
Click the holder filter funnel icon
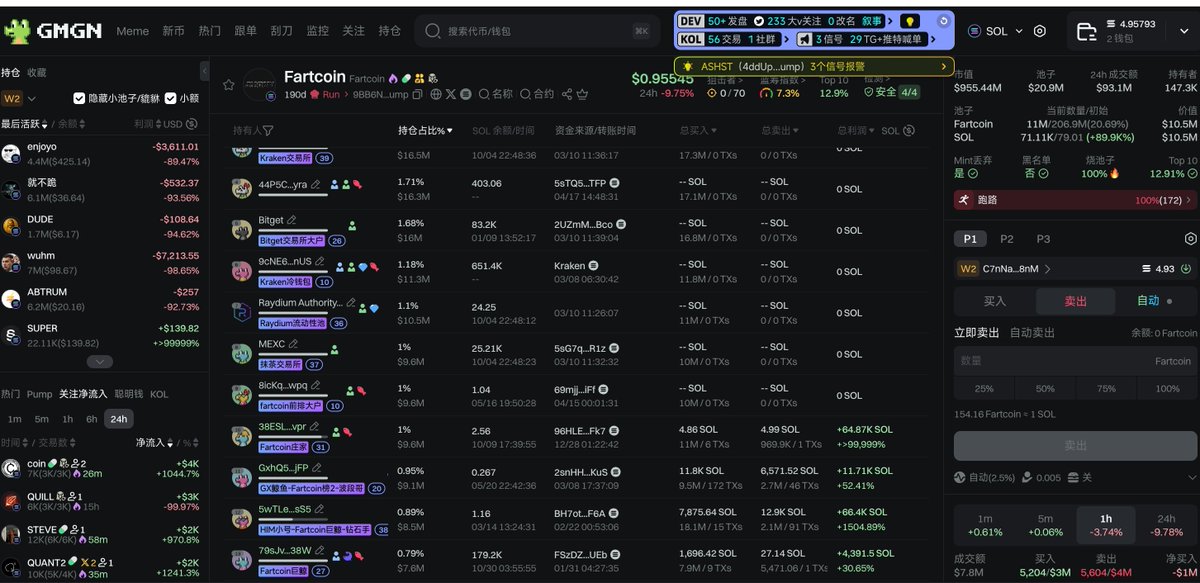pyautogui.click(x=267, y=131)
